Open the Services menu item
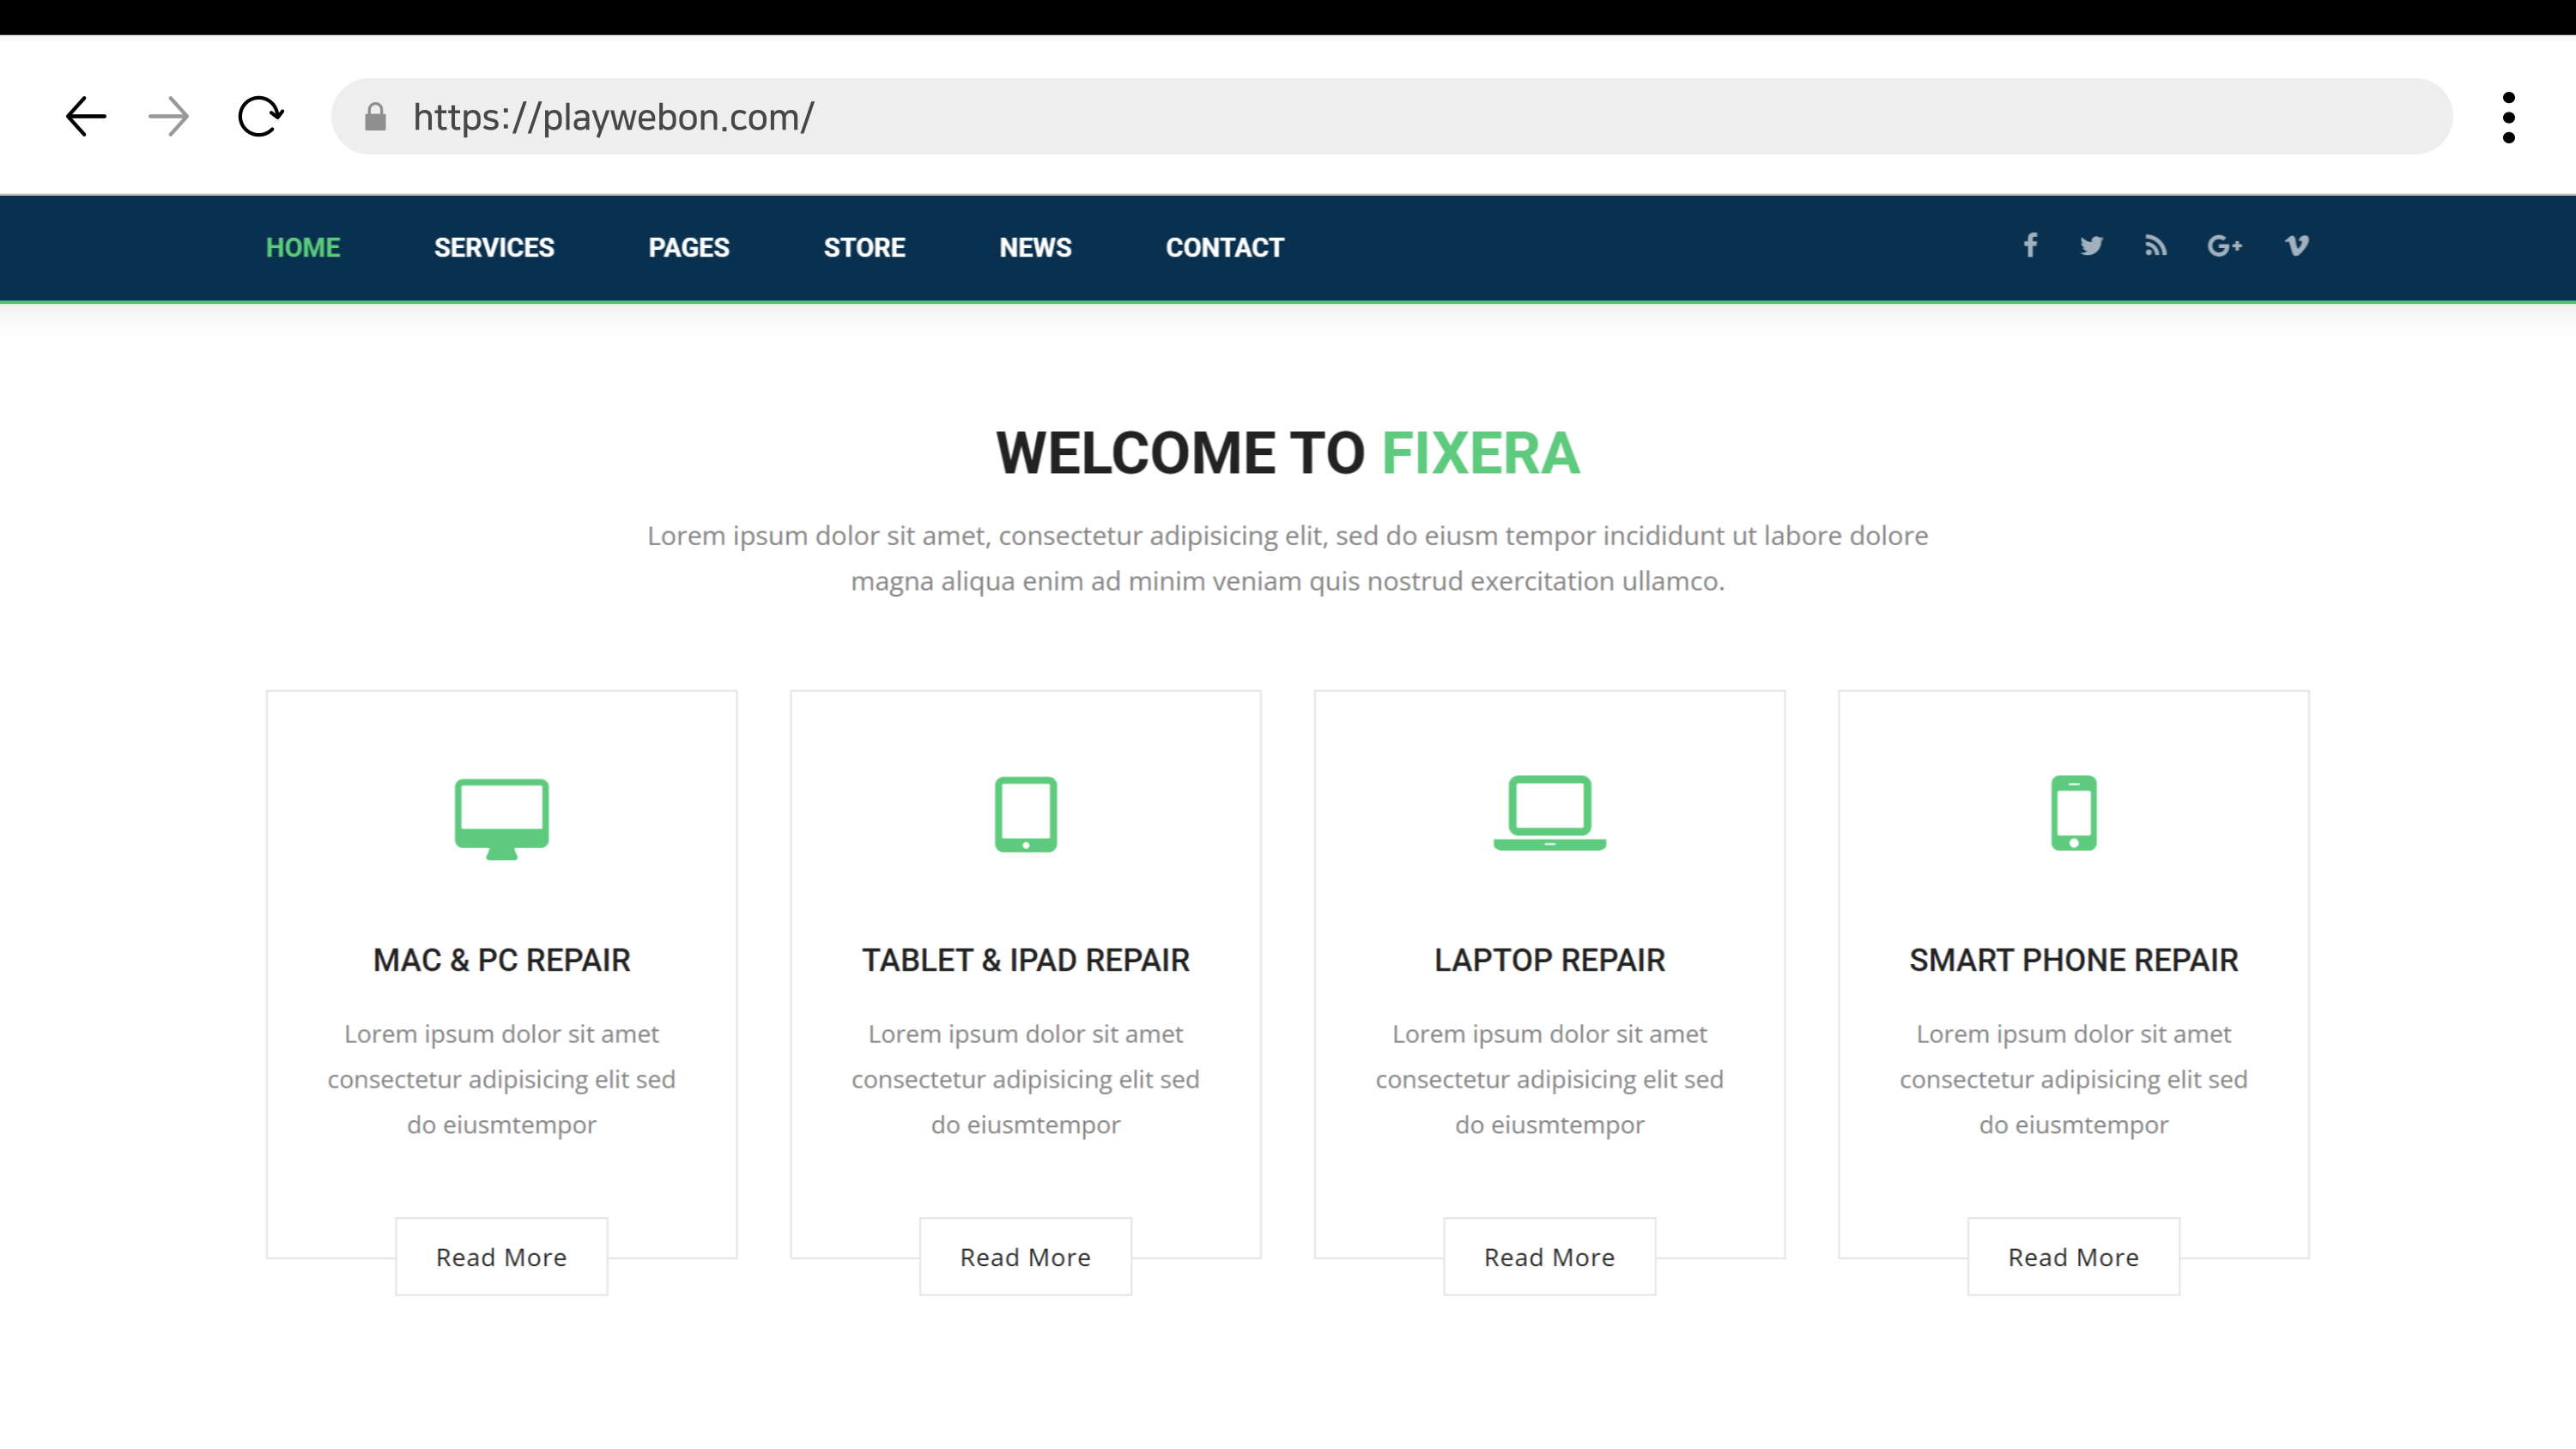The image size is (2576, 1449). [x=494, y=248]
